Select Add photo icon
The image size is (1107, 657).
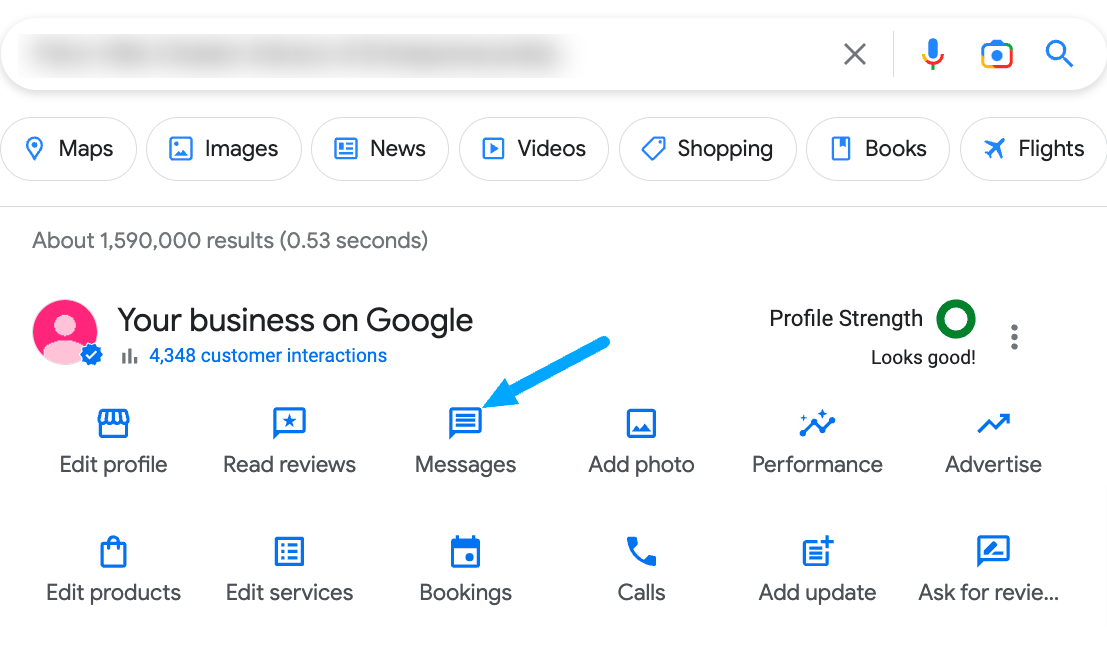641,424
